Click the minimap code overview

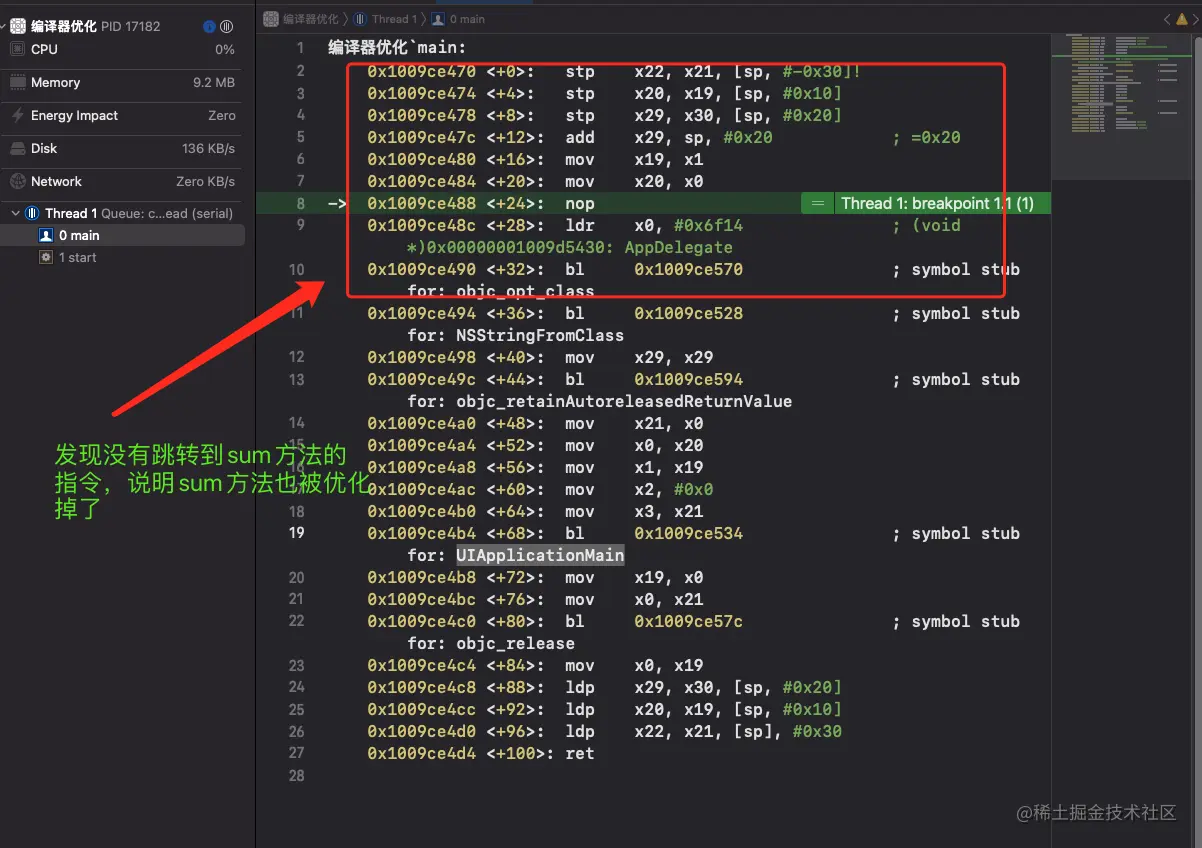[1121, 105]
